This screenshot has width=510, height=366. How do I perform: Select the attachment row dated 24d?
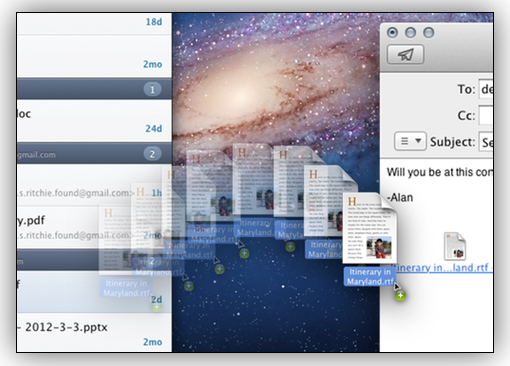[94, 121]
